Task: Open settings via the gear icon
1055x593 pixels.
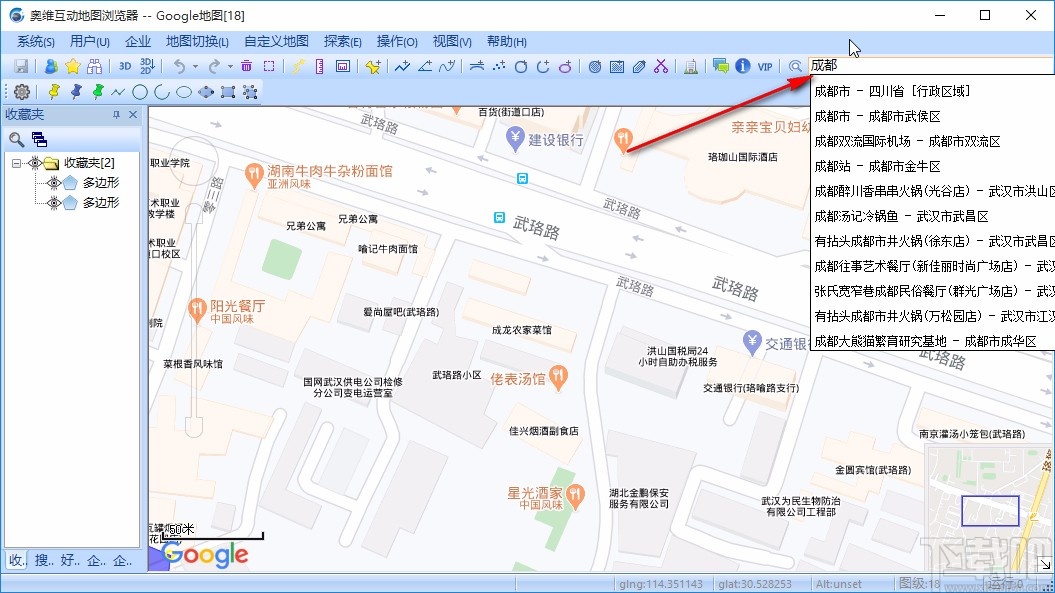Action: point(21,91)
